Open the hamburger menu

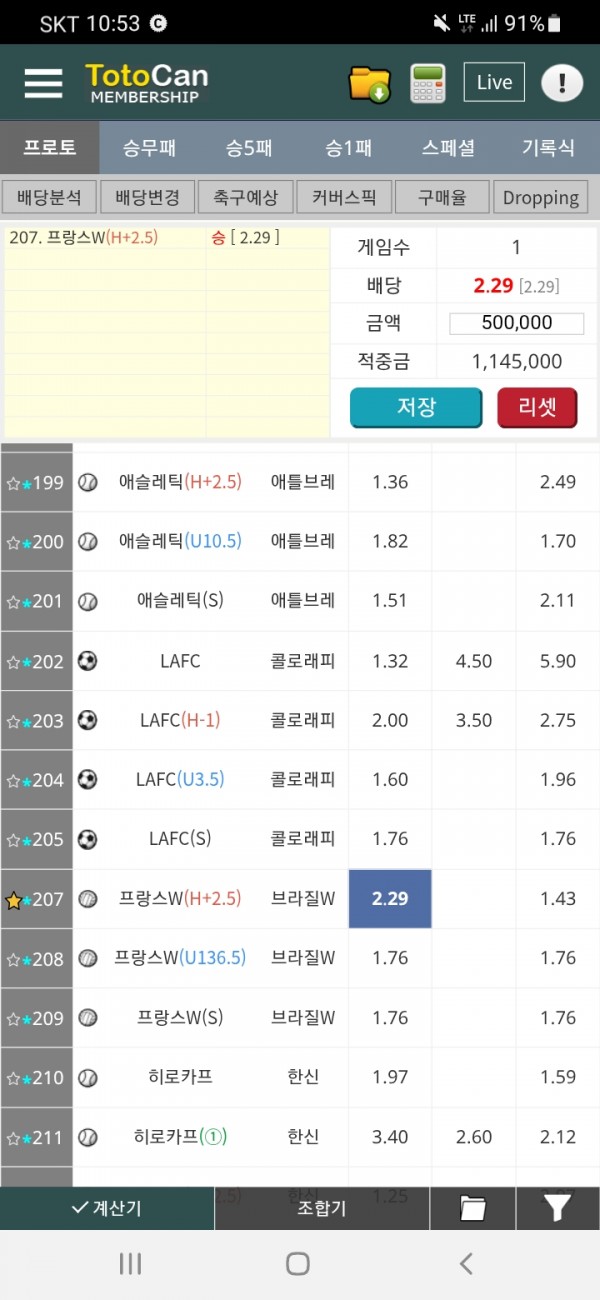pyautogui.click(x=43, y=83)
